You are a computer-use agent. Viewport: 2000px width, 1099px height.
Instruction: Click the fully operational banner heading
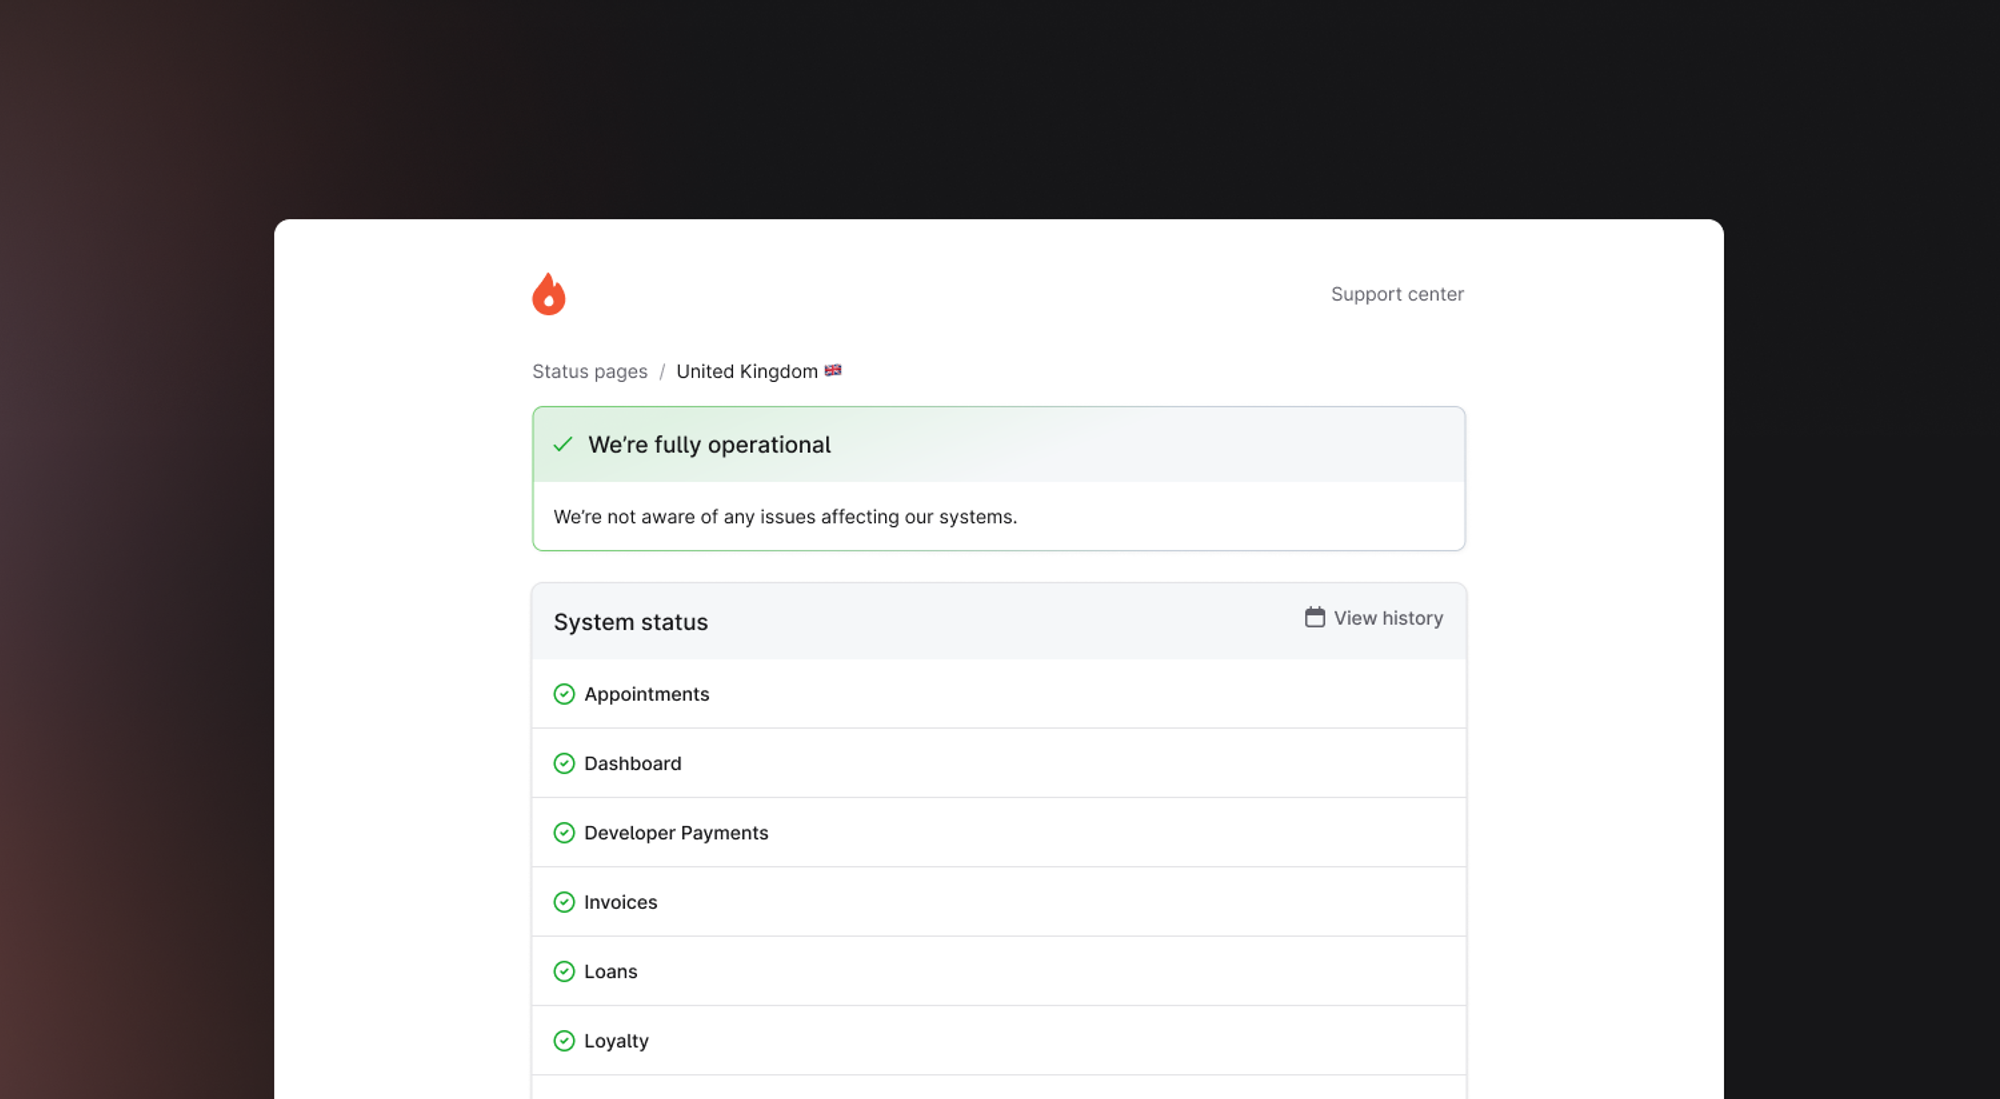tap(709, 445)
